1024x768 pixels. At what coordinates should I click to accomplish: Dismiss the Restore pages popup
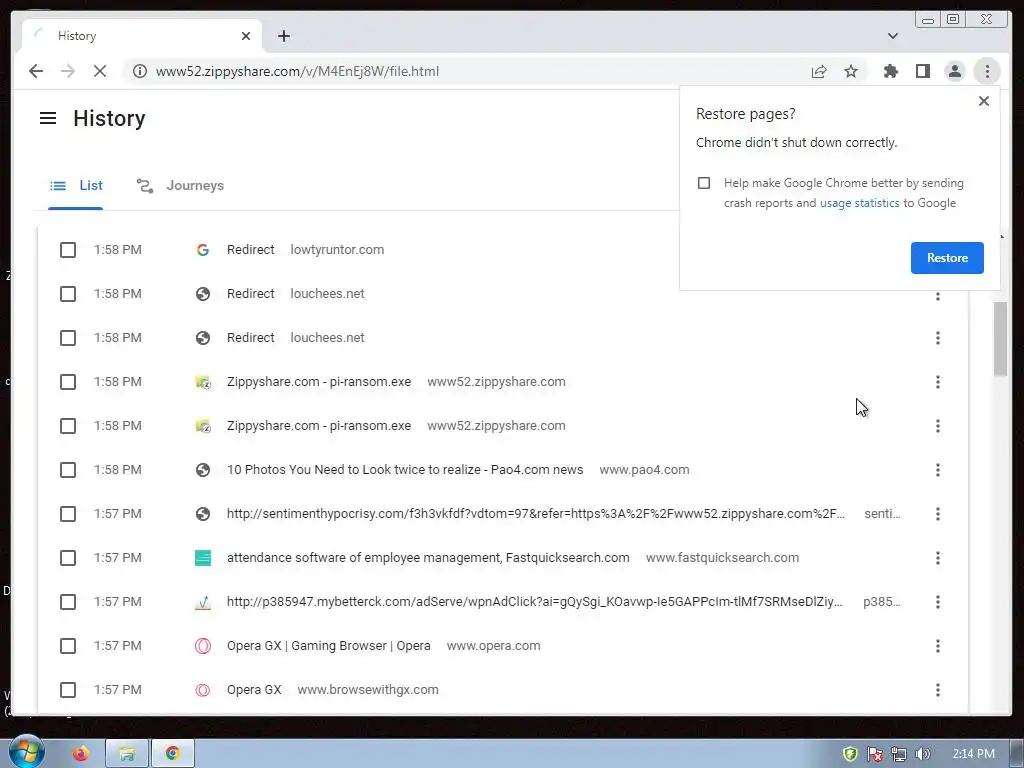984,101
